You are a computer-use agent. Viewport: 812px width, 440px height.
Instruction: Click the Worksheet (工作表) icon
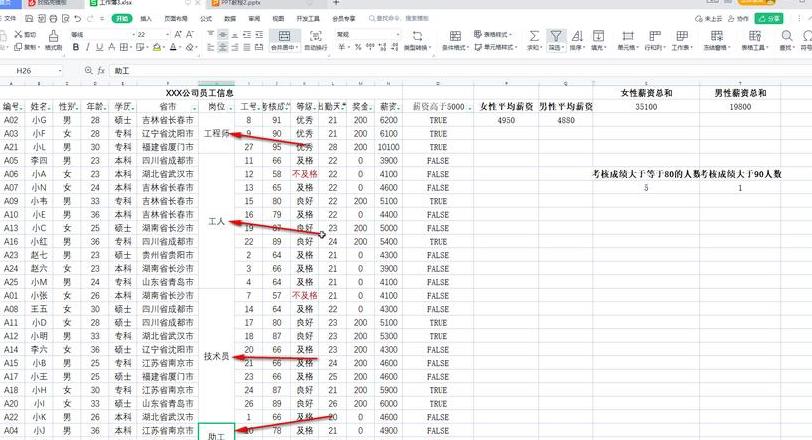(682, 36)
